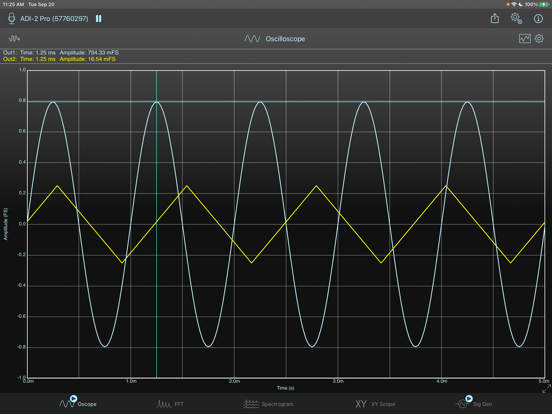Tap the Wi-Fi status icon
This screenshot has height=414, width=552.
pos(514,4)
